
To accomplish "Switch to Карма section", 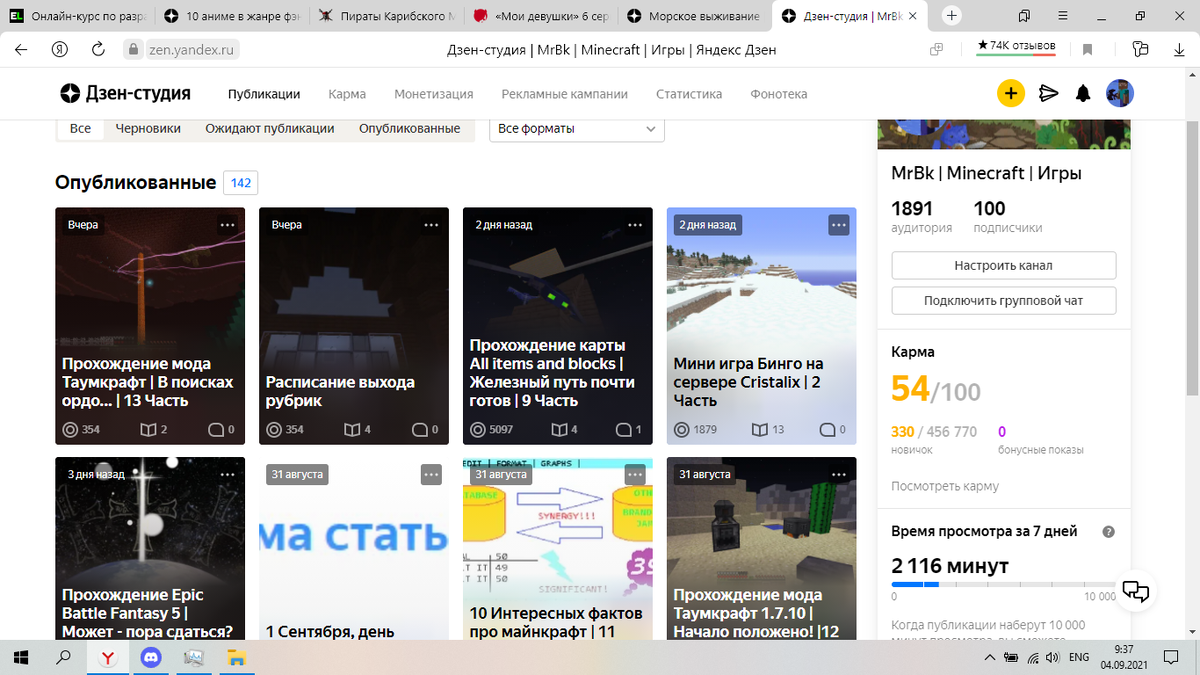I will click(x=347, y=94).
